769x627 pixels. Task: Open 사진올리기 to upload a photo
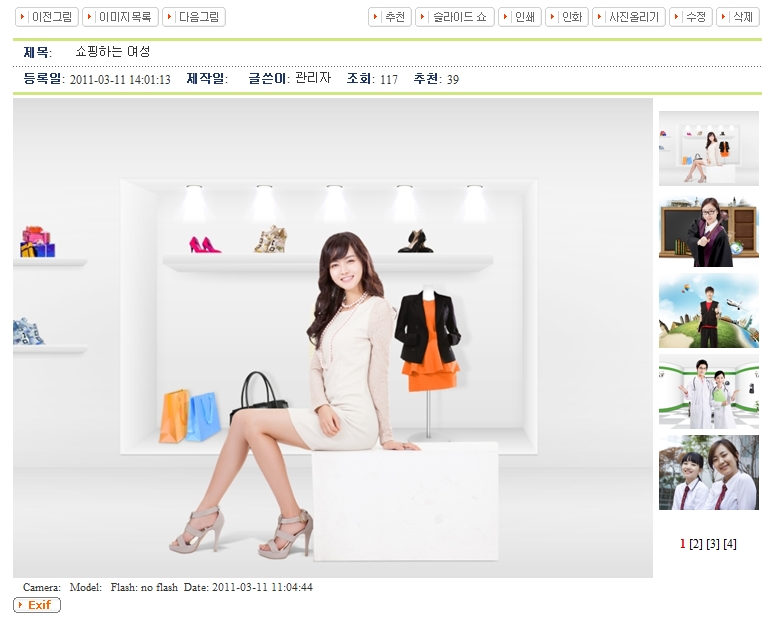click(629, 17)
